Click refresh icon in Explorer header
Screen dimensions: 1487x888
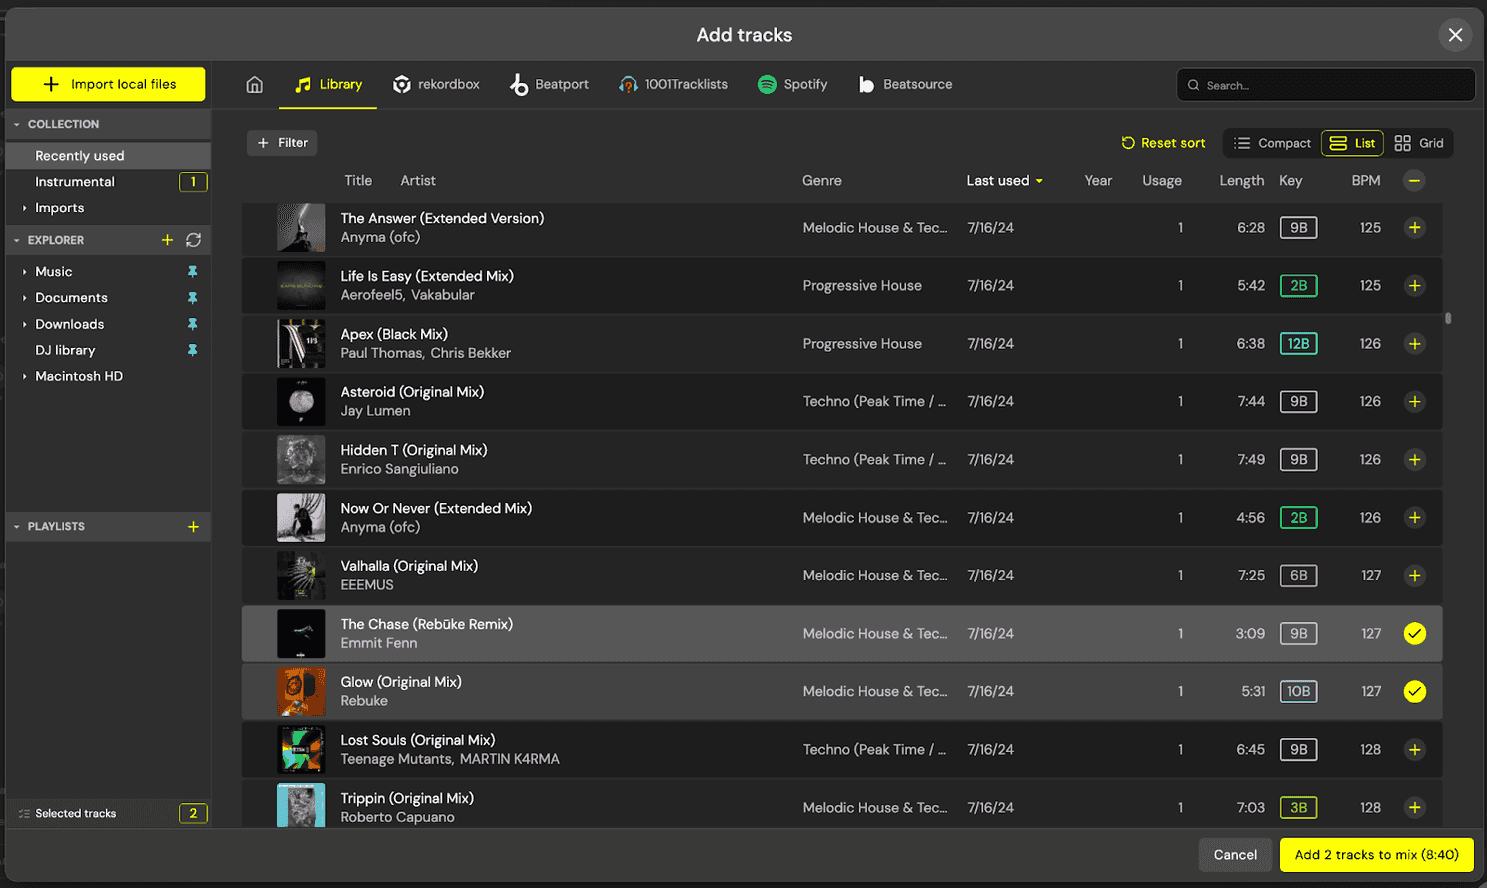193,240
